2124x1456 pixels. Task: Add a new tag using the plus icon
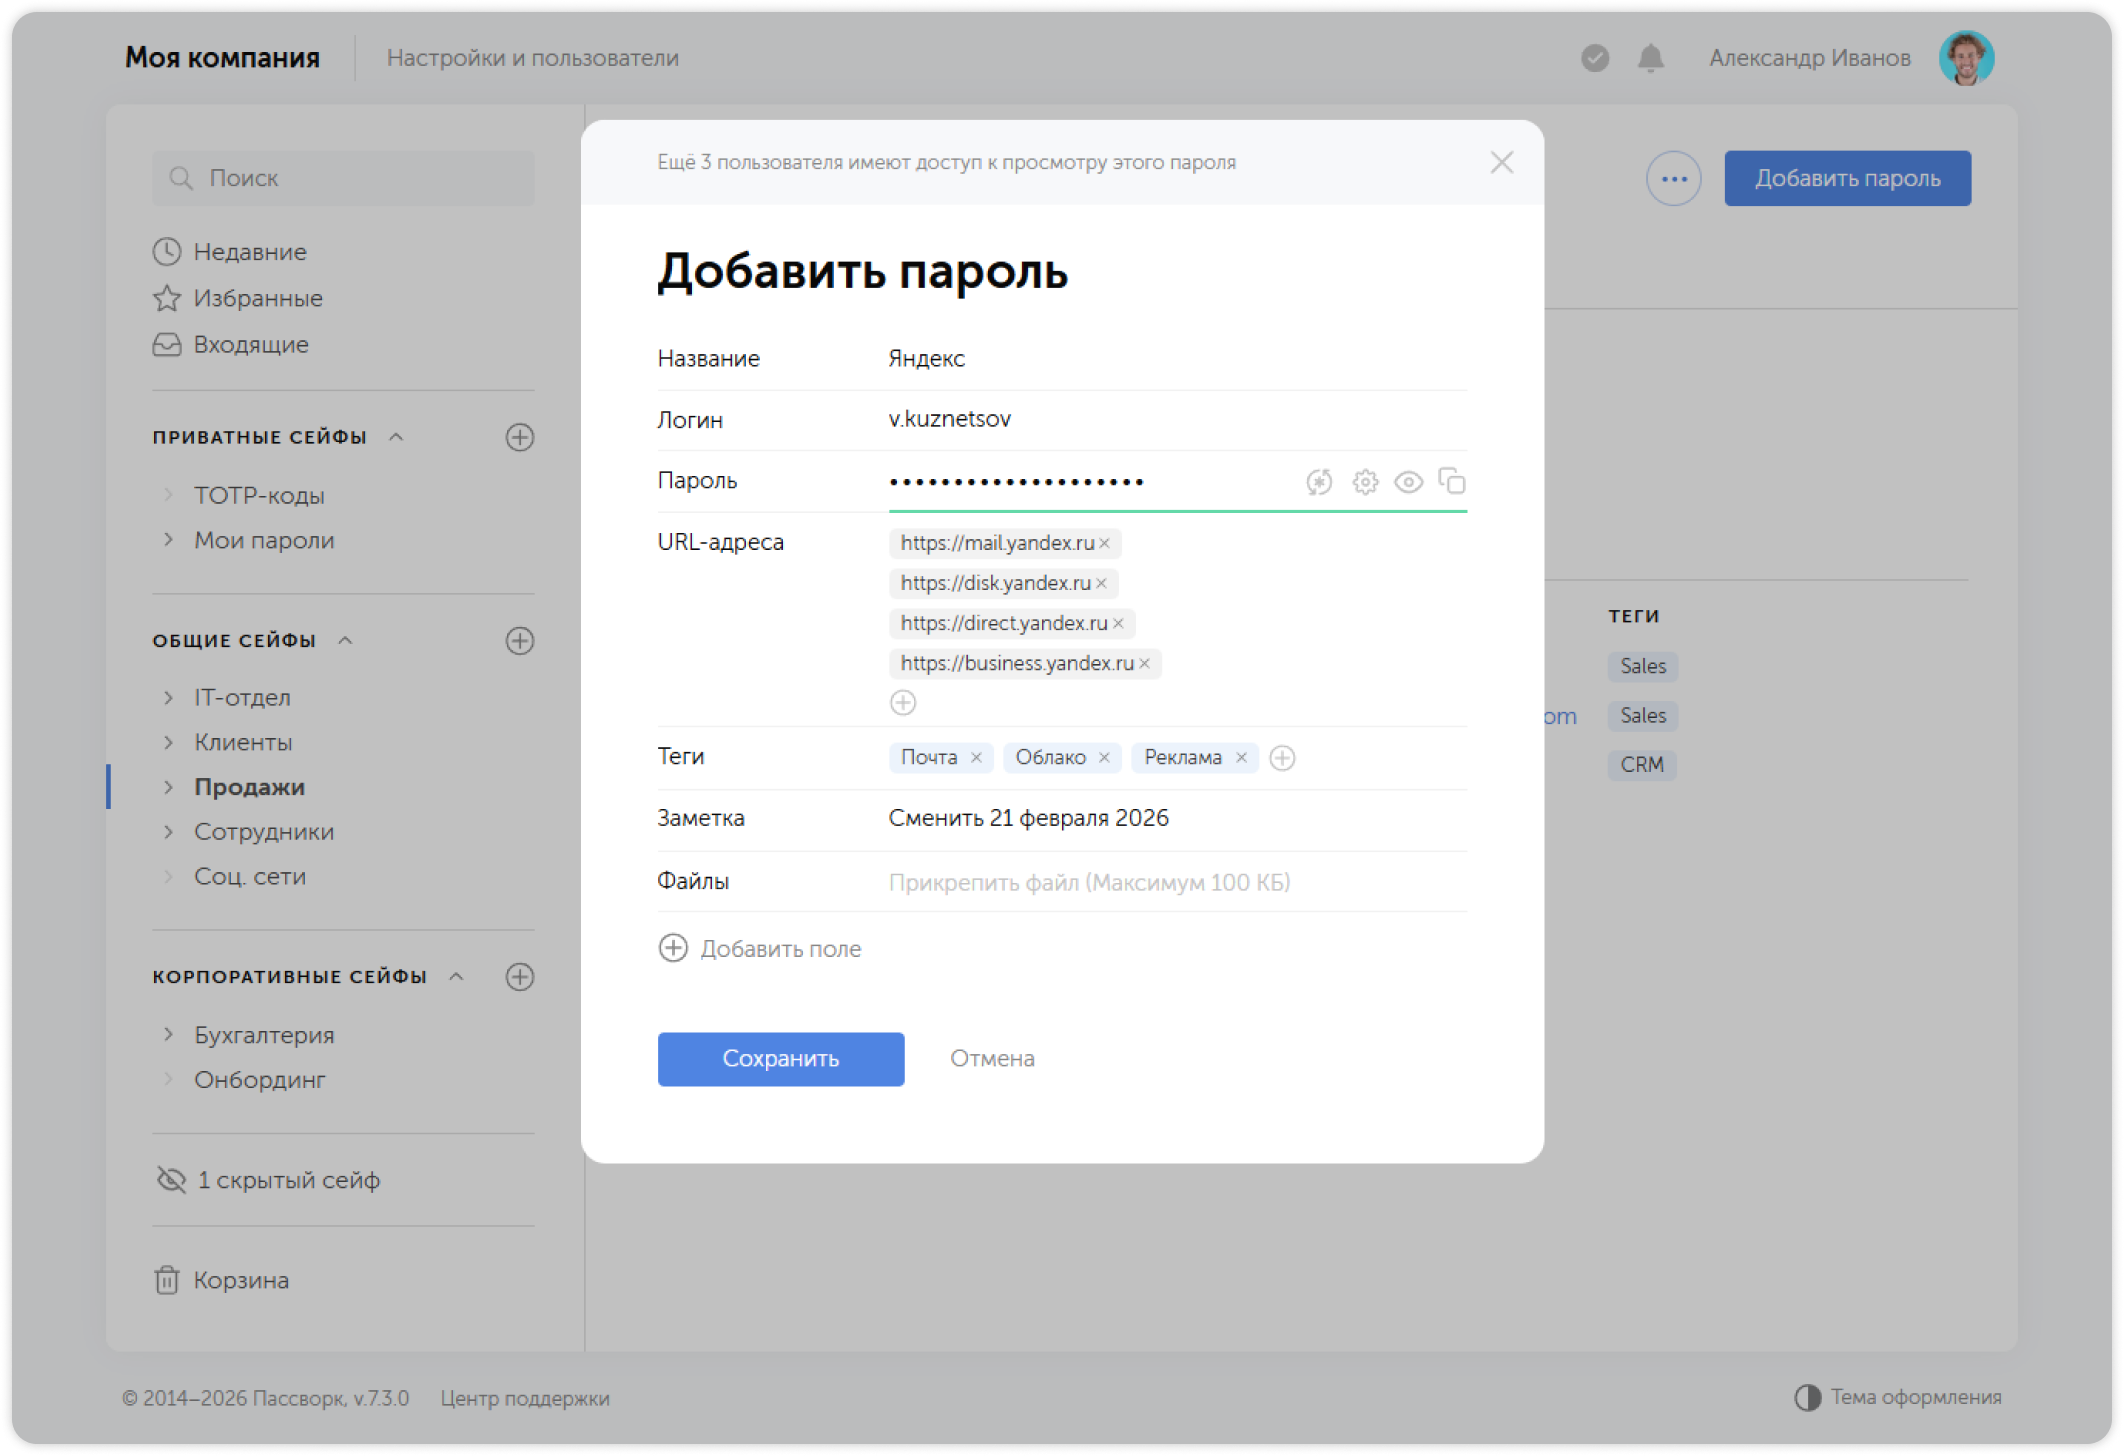point(1284,757)
